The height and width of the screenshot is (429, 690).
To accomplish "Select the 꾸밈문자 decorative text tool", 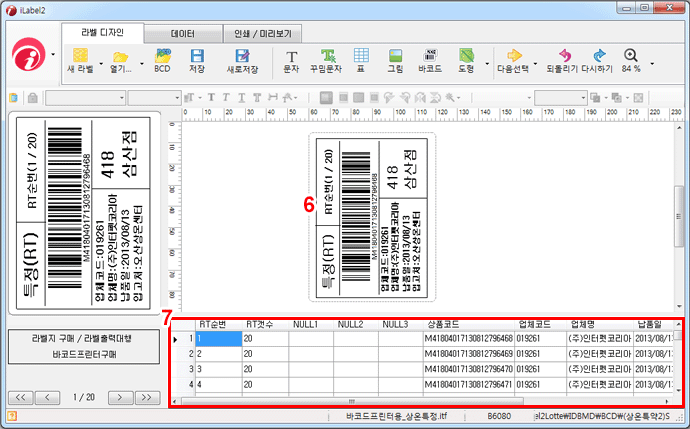I will [326, 60].
